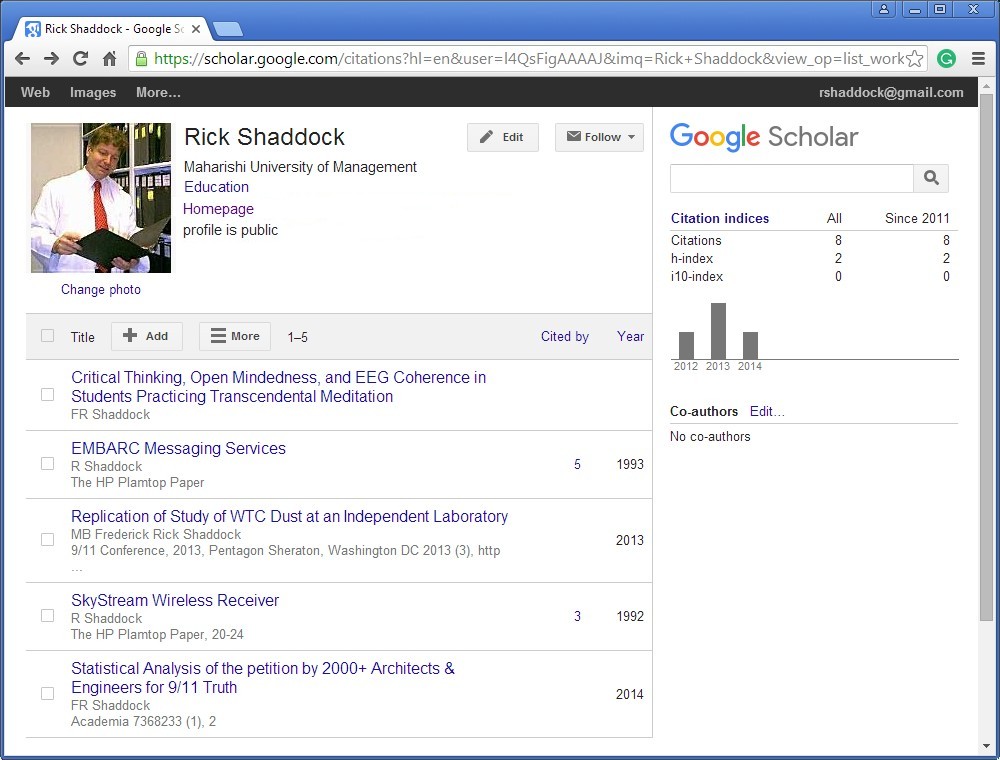Open the Education link
Screen dimensions: 1000x760
pyautogui.click(x=216, y=187)
